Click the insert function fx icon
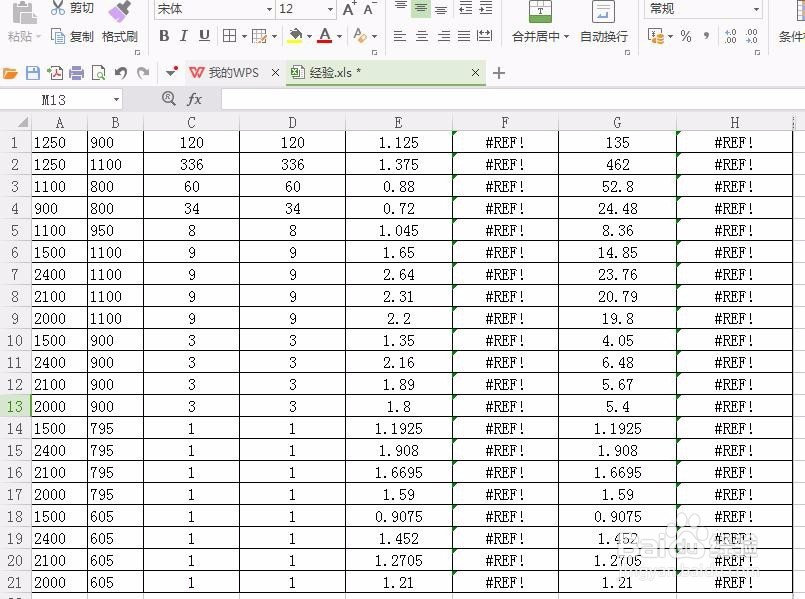Viewport: 805px width, 599px height. [x=194, y=99]
